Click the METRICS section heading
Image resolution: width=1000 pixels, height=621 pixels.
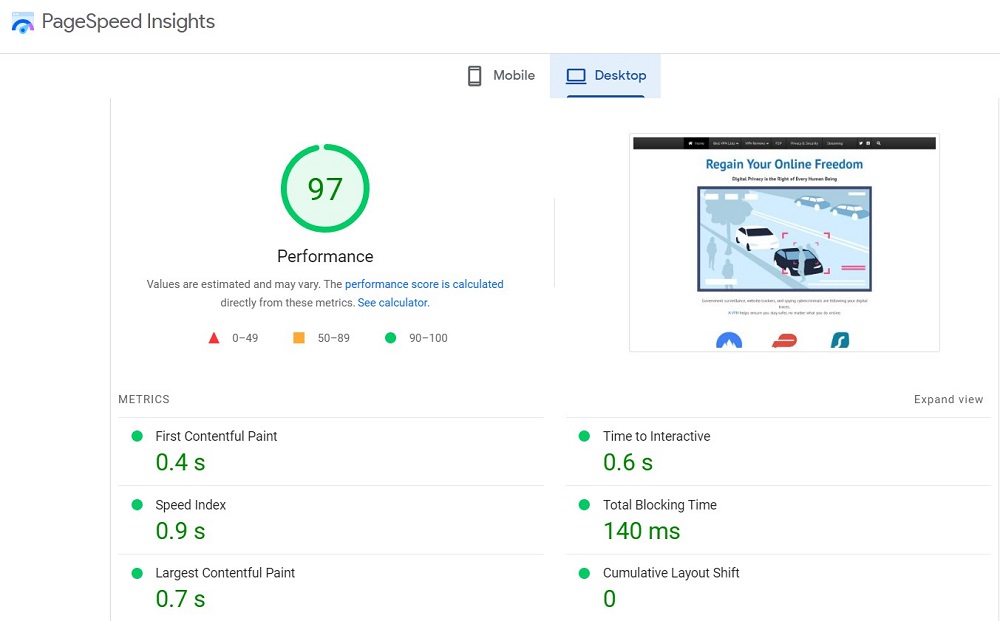(x=144, y=399)
